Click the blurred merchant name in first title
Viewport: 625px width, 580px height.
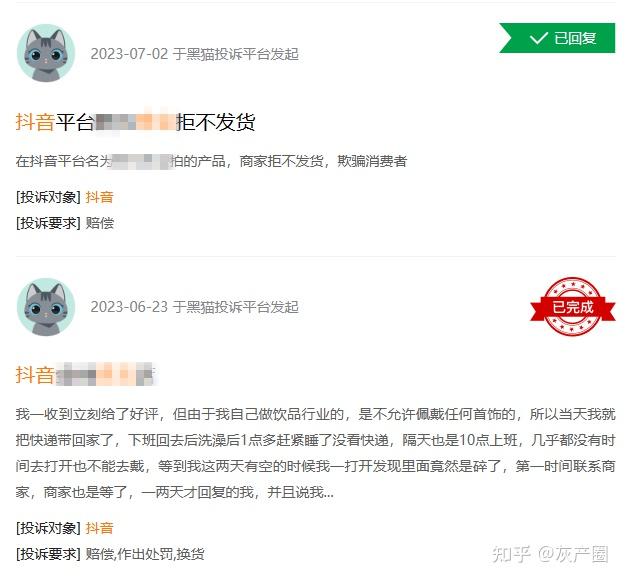click(135, 122)
